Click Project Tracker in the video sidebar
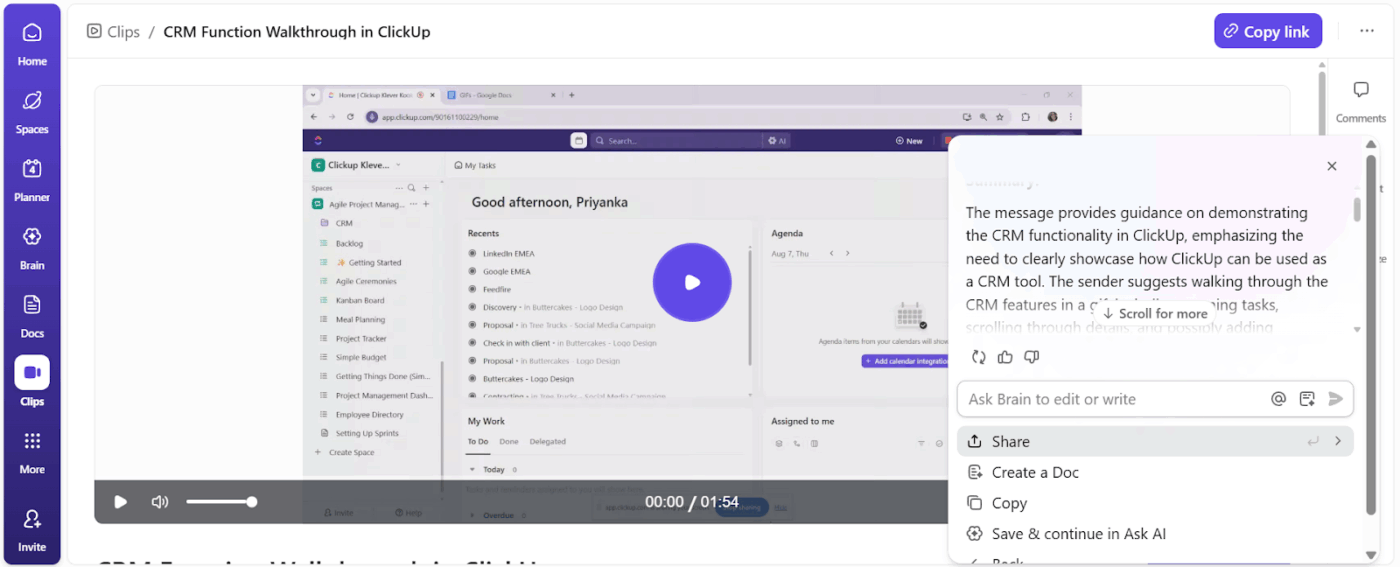This screenshot has height=567, width=1400. [x=361, y=338]
